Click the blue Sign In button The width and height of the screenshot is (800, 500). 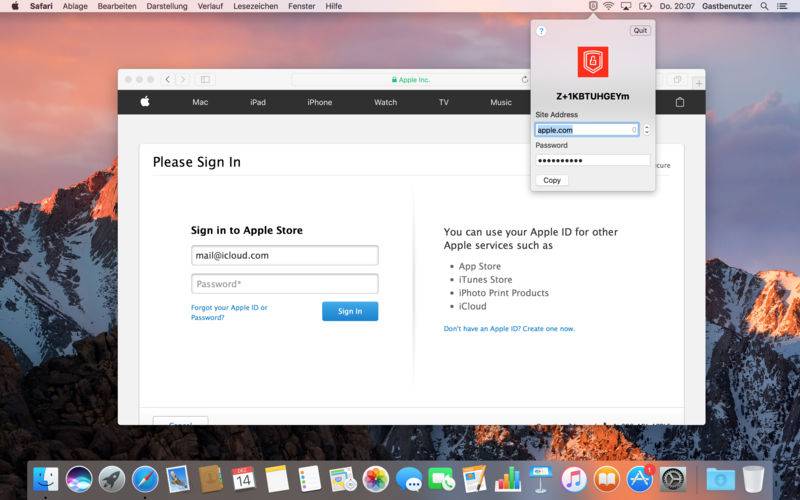pos(350,311)
